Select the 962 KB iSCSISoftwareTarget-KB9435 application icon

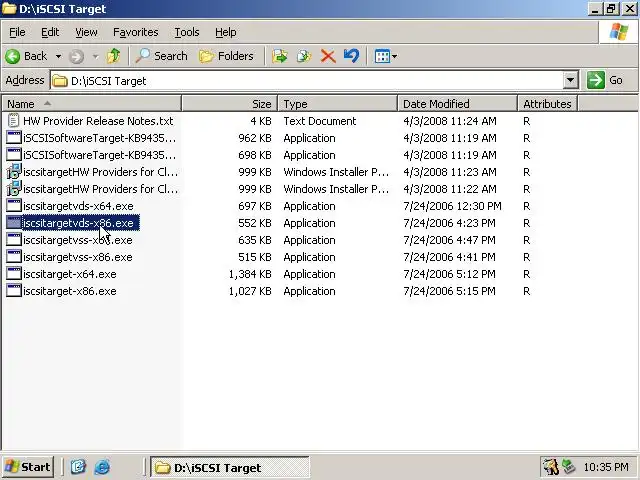tap(13, 138)
